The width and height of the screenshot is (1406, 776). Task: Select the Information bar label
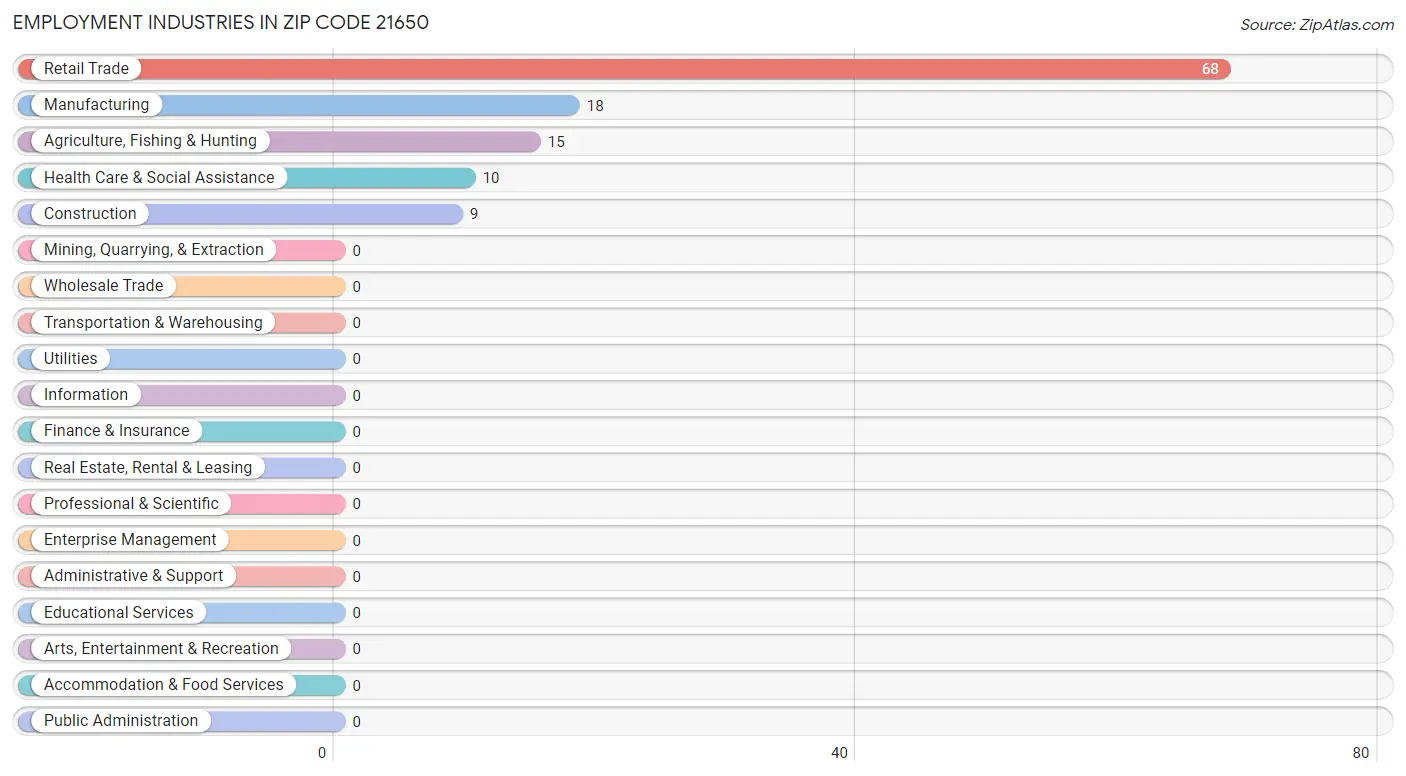click(86, 395)
